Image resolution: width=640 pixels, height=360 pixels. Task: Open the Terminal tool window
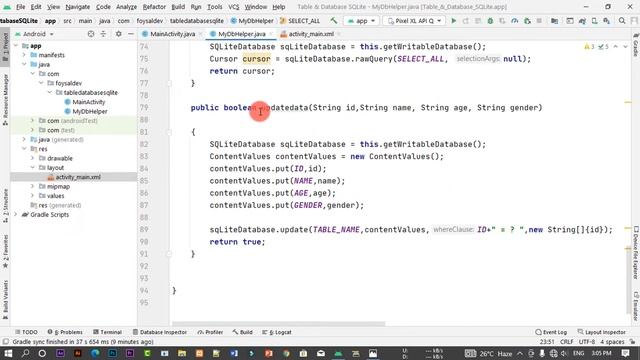coord(107,332)
